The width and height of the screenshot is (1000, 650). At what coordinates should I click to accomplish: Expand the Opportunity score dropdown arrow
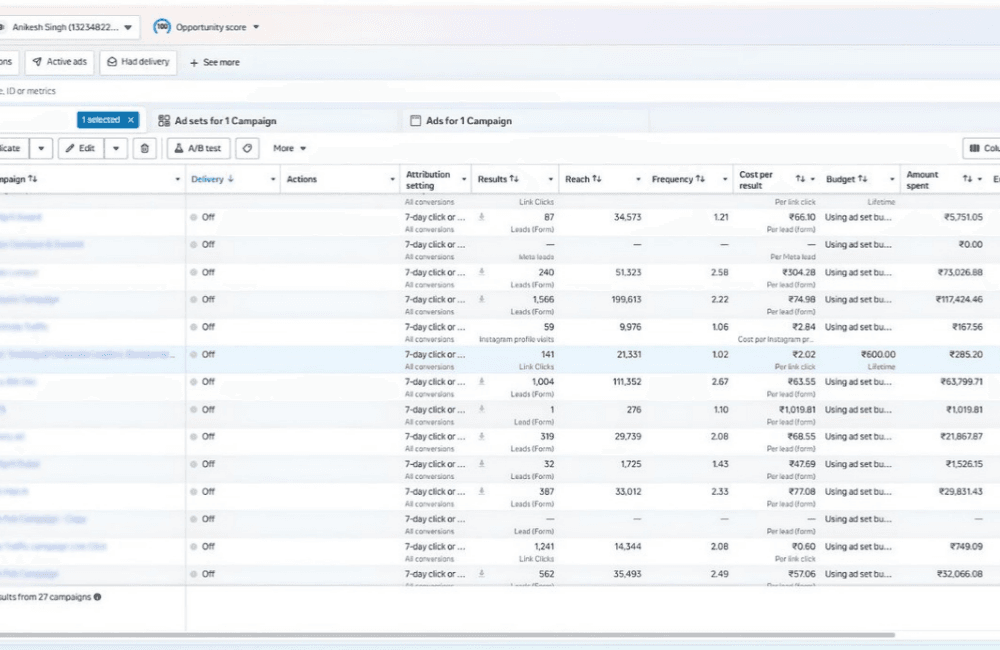pos(256,27)
